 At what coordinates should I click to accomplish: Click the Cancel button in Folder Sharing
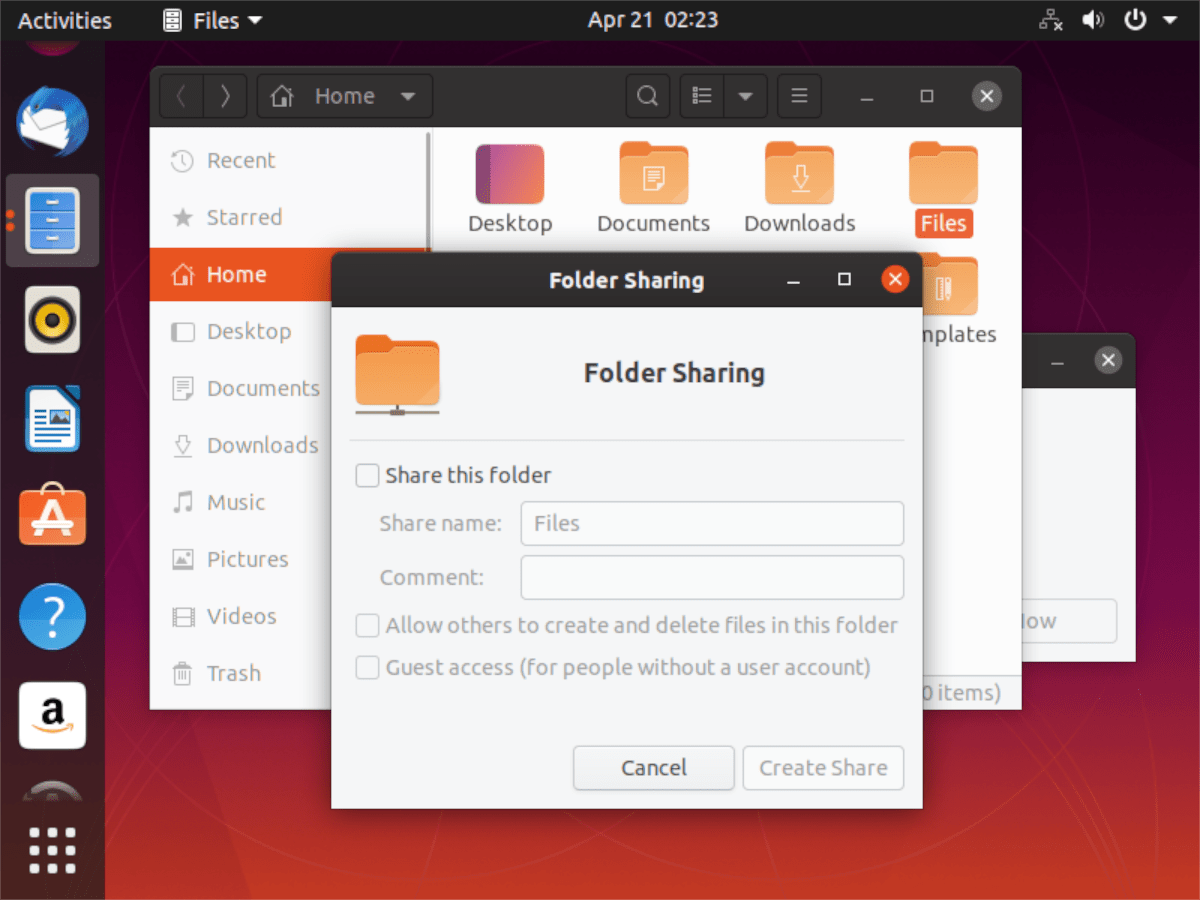pyautogui.click(x=653, y=768)
